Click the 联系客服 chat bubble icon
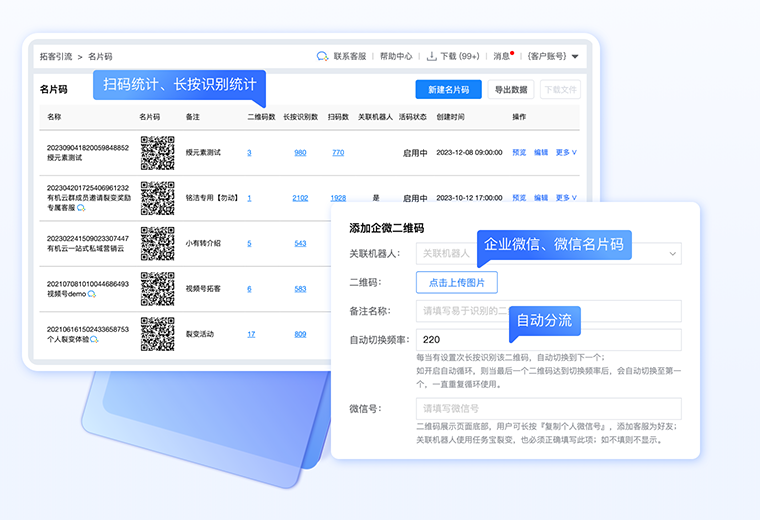The width and height of the screenshot is (760, 520). [322, 57]
